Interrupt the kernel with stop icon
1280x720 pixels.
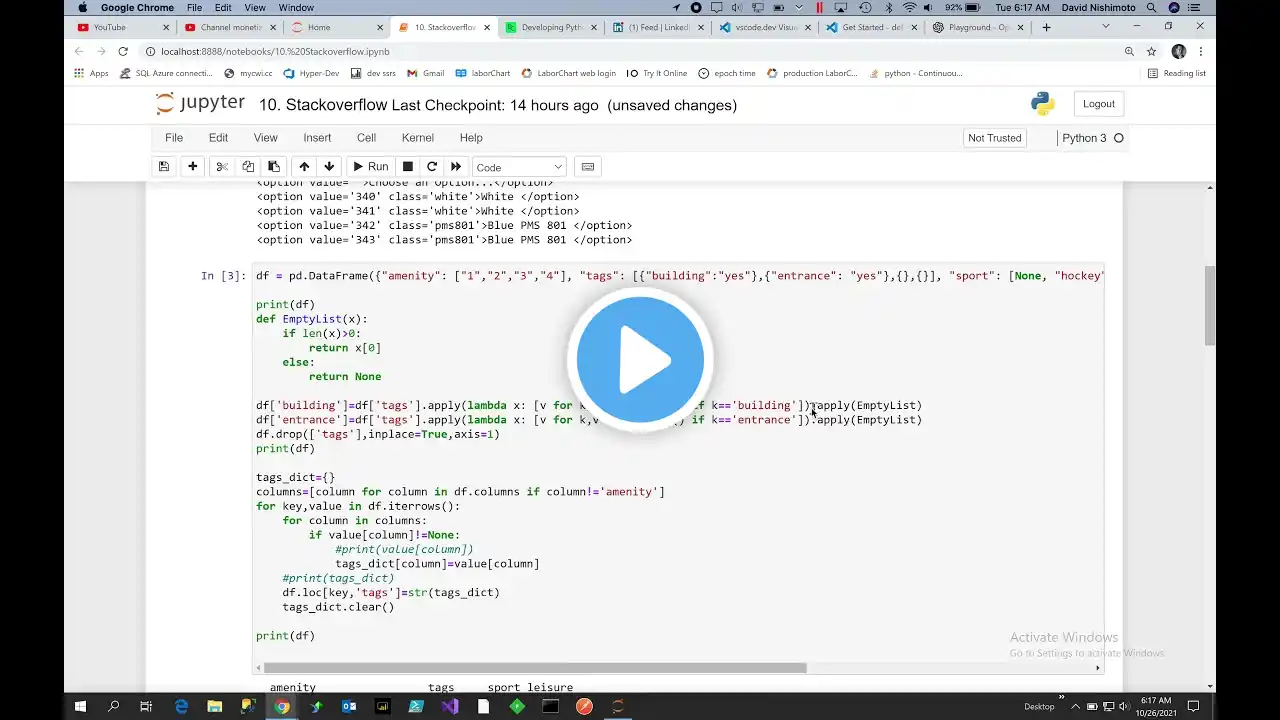click(x=407, y=167)
